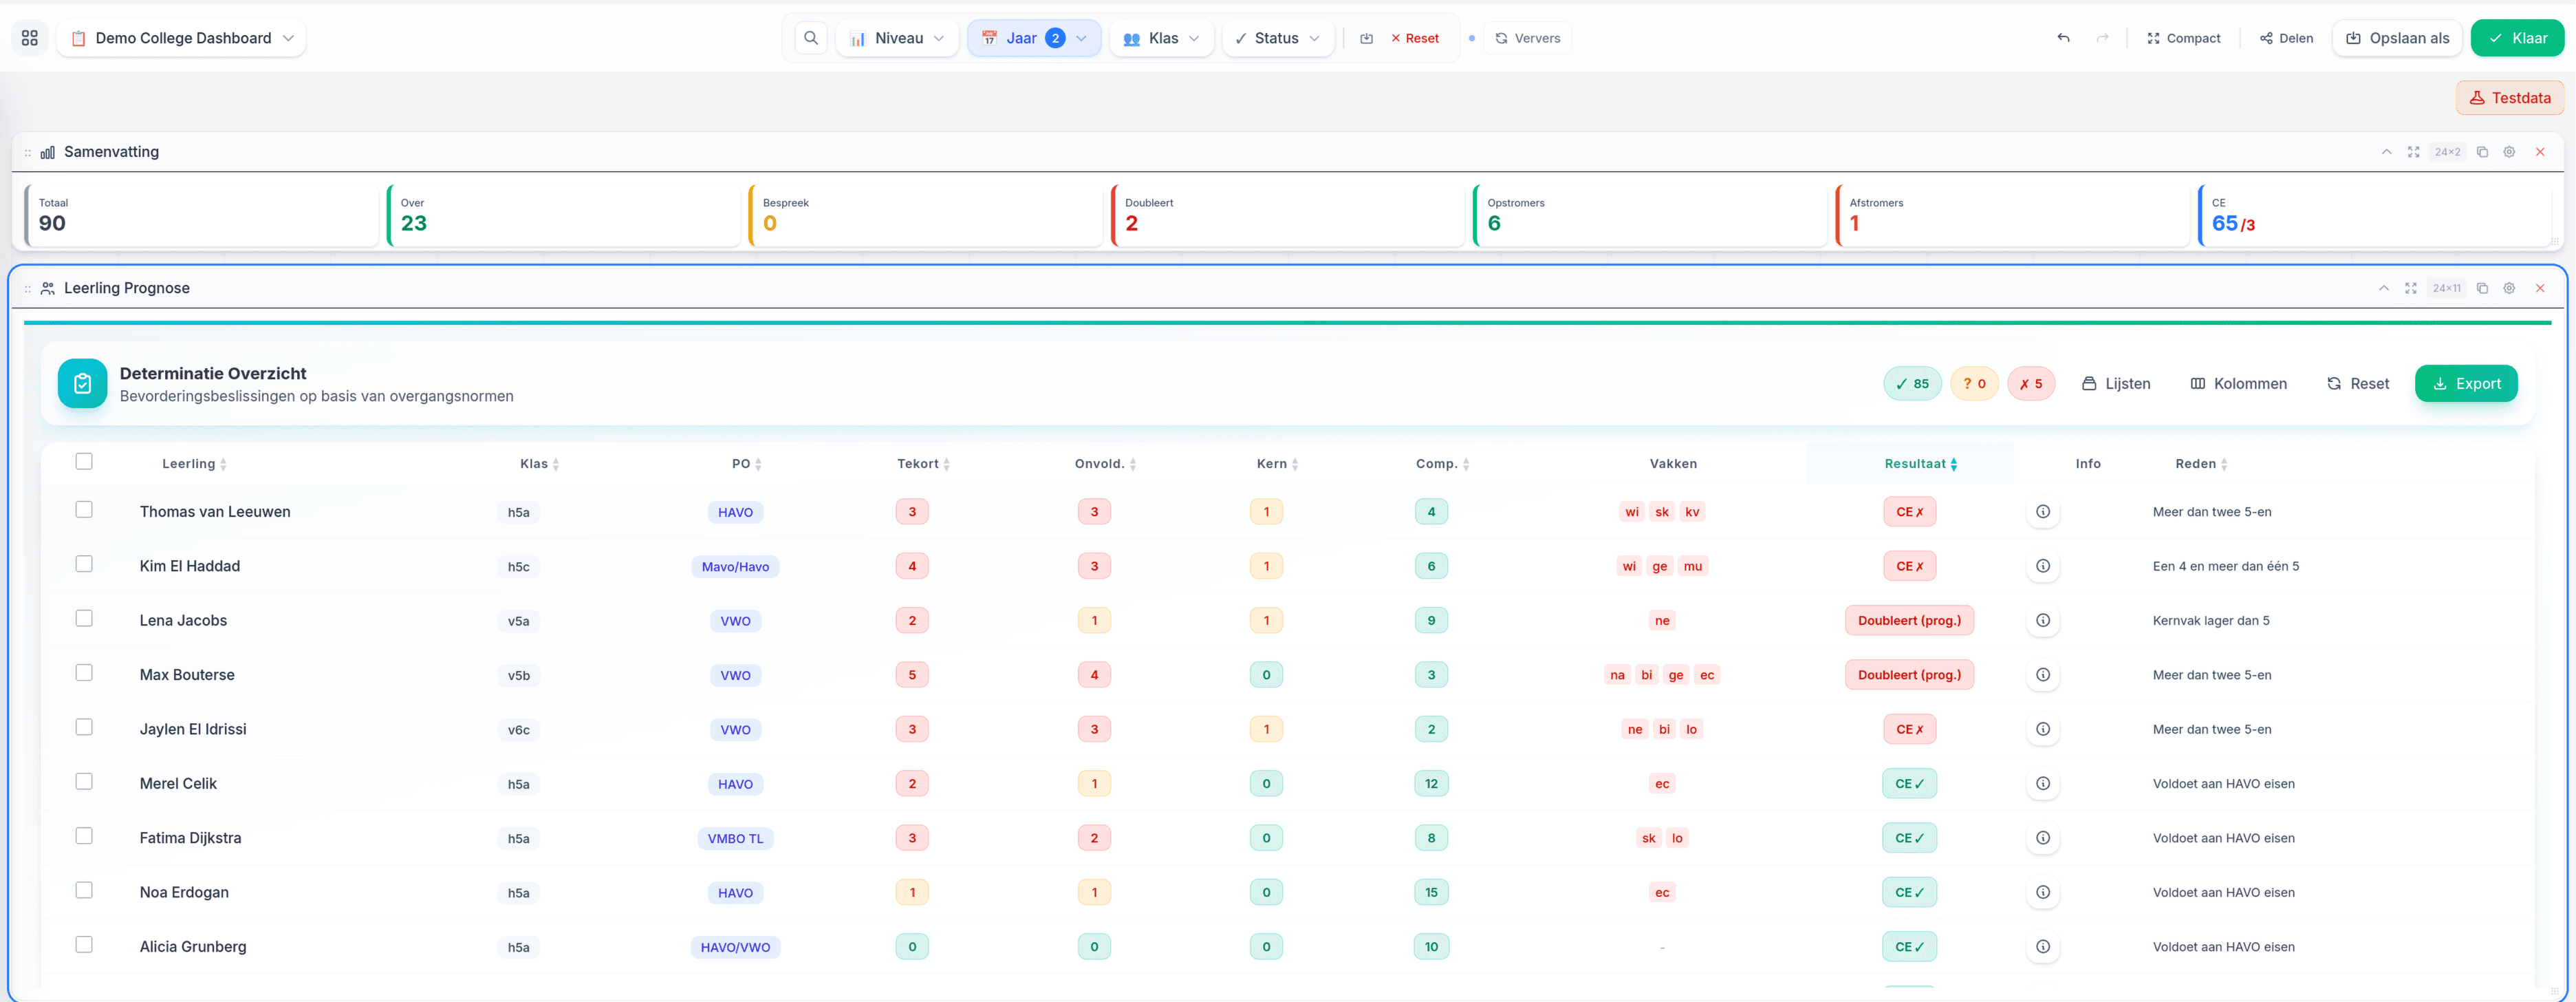2576x1002 pixels.
Task: Check the box for Kim El Haddad
Action: pos(84,564)
